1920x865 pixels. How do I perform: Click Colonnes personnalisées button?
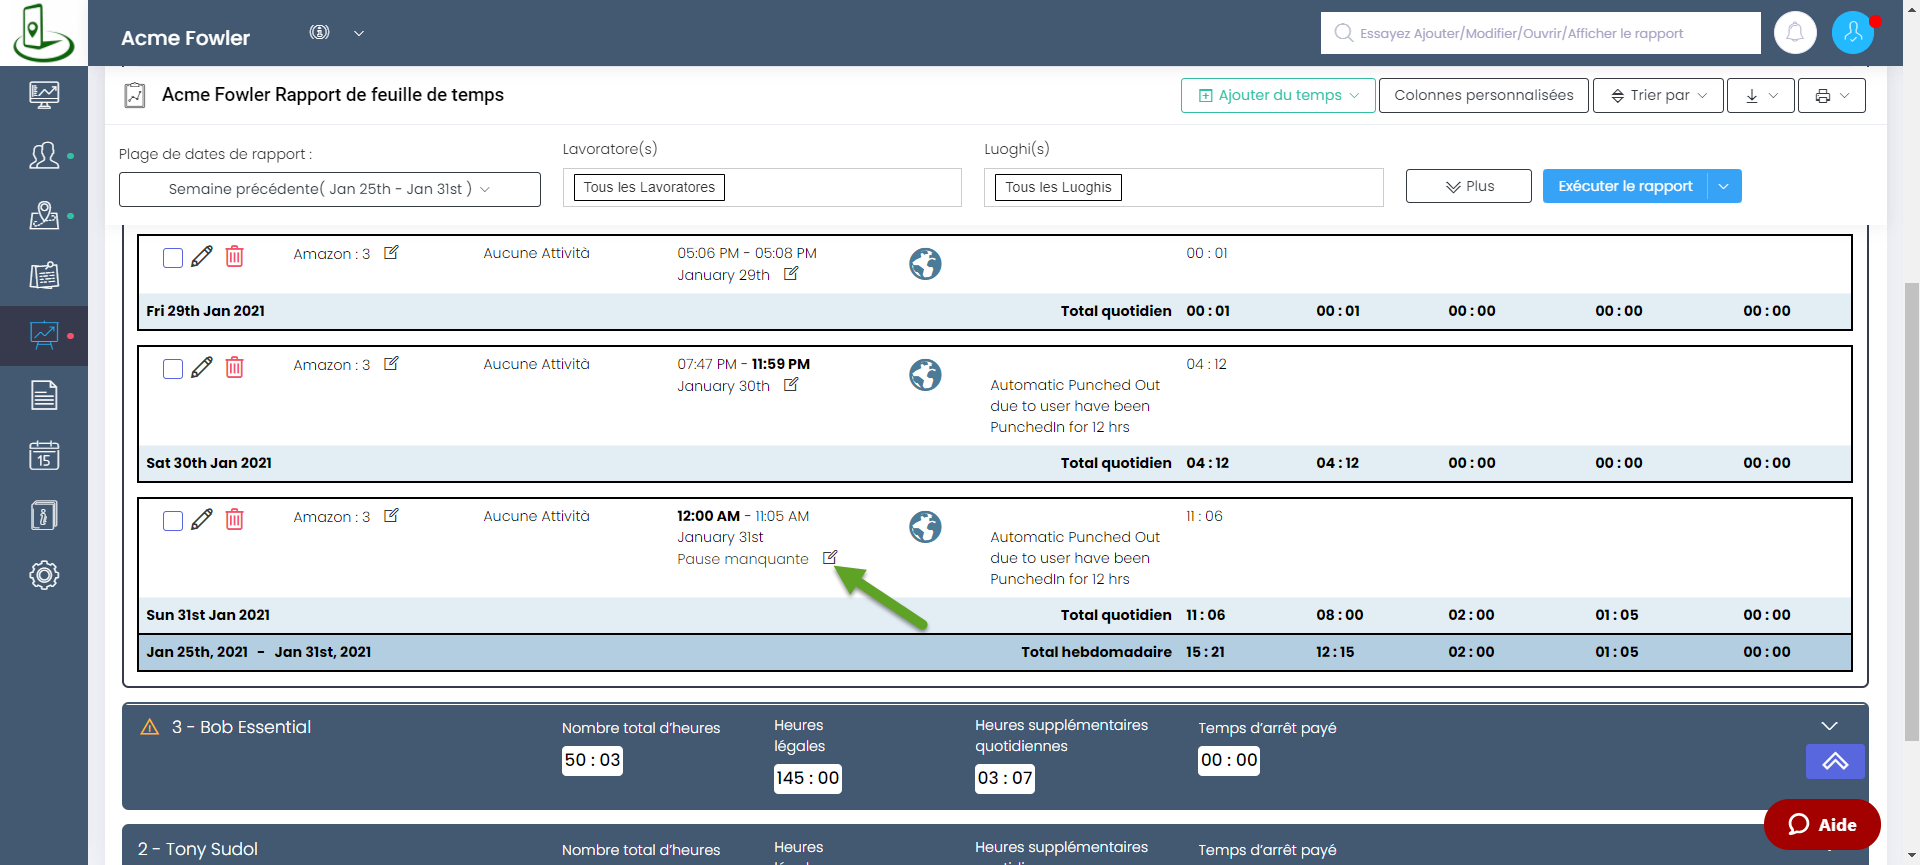click(1484, 95)
